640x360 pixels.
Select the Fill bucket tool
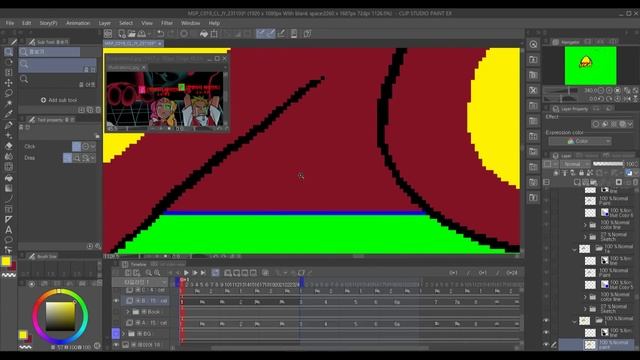(x=8, y=178)
